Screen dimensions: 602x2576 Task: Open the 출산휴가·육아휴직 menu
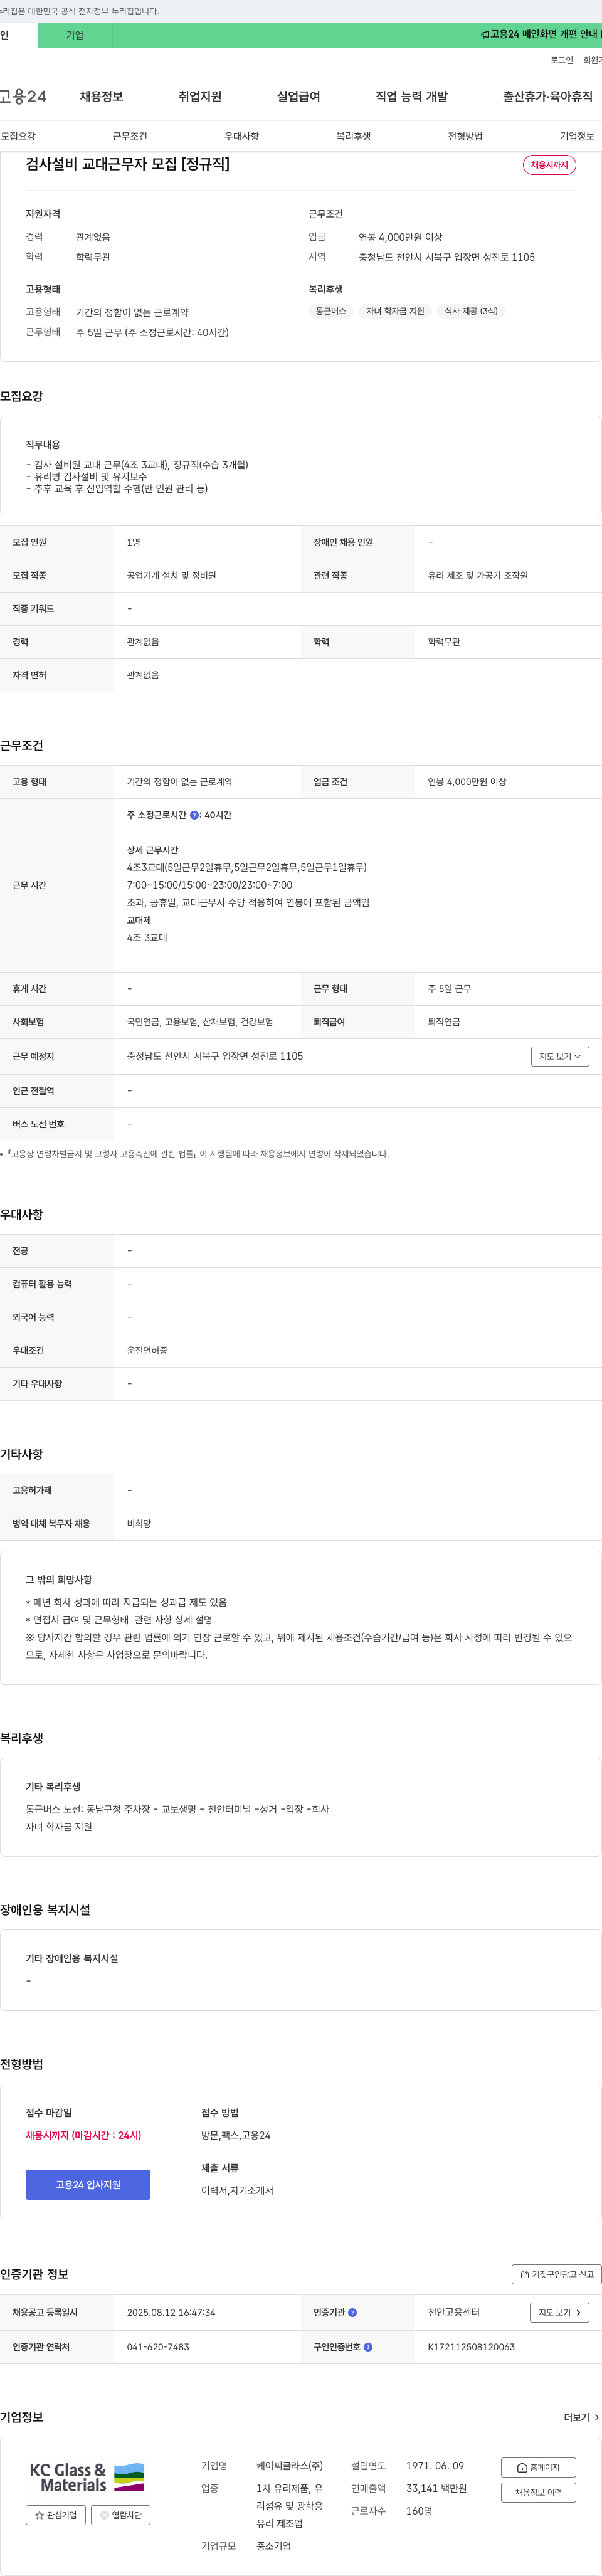(548, 97)
